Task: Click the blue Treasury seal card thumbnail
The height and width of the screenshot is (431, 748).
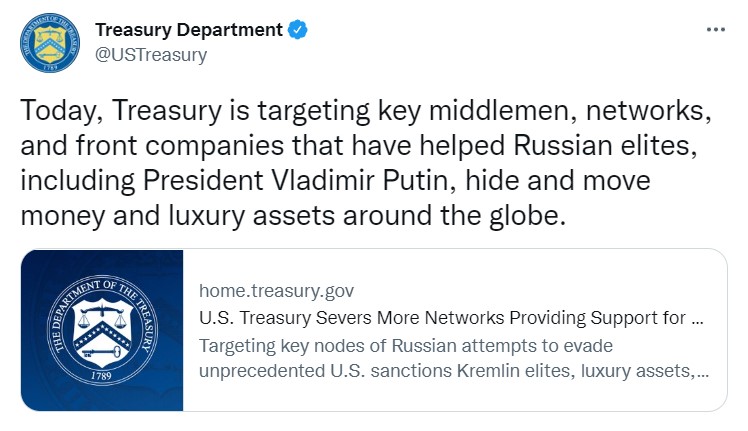Action: click(102, 330)
